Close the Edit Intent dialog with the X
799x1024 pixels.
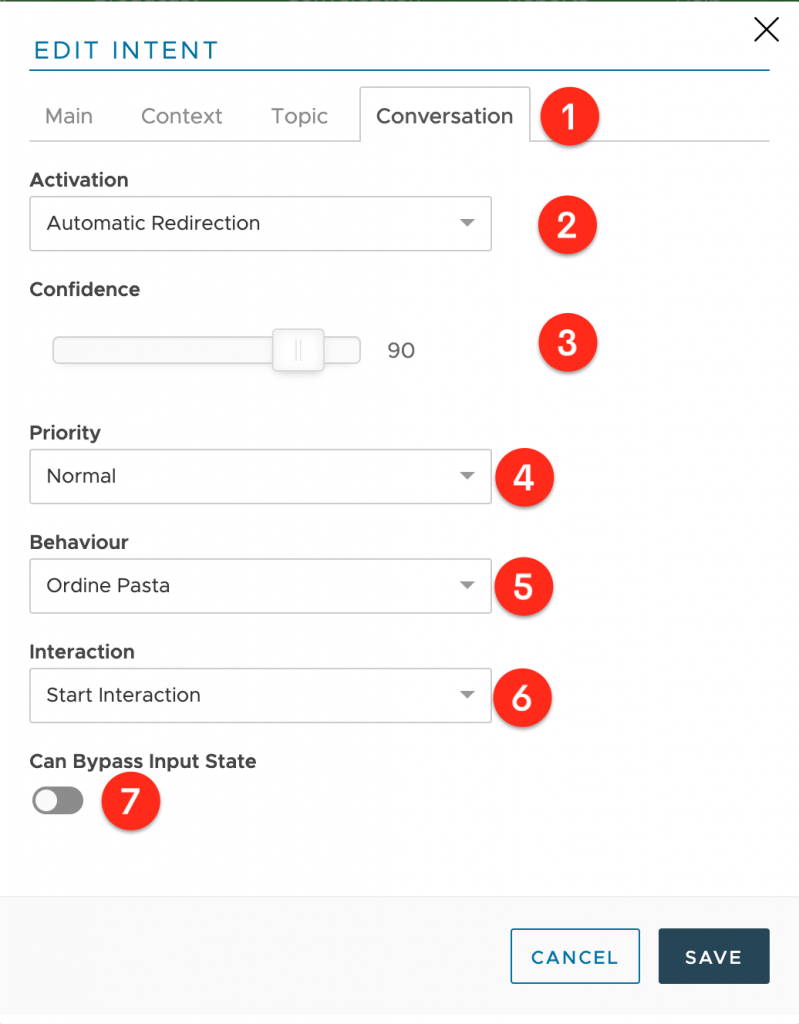coord(766,29)
